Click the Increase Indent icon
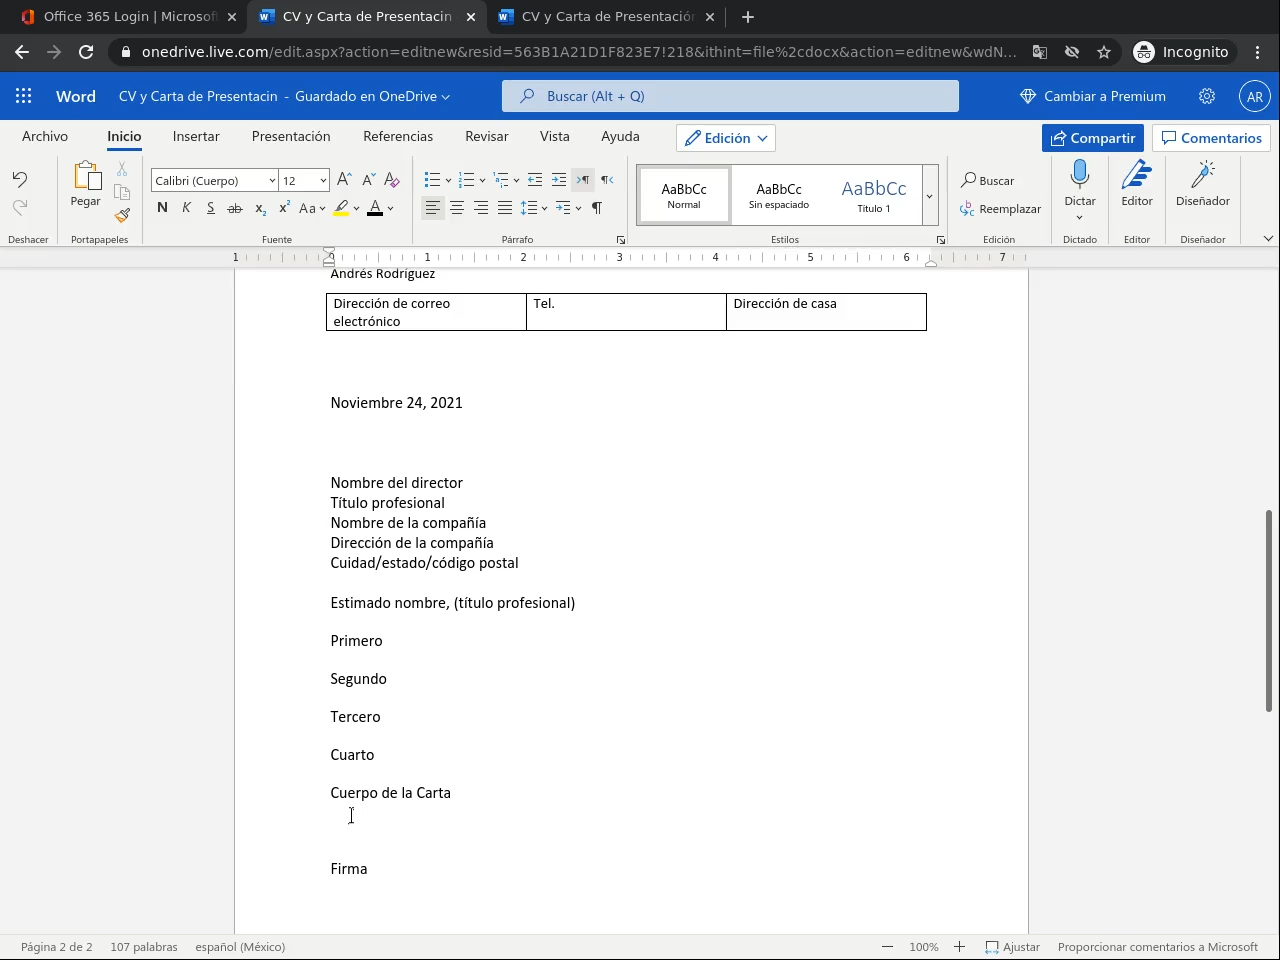Screen dimensions: 1280x960 click(559, 180)
